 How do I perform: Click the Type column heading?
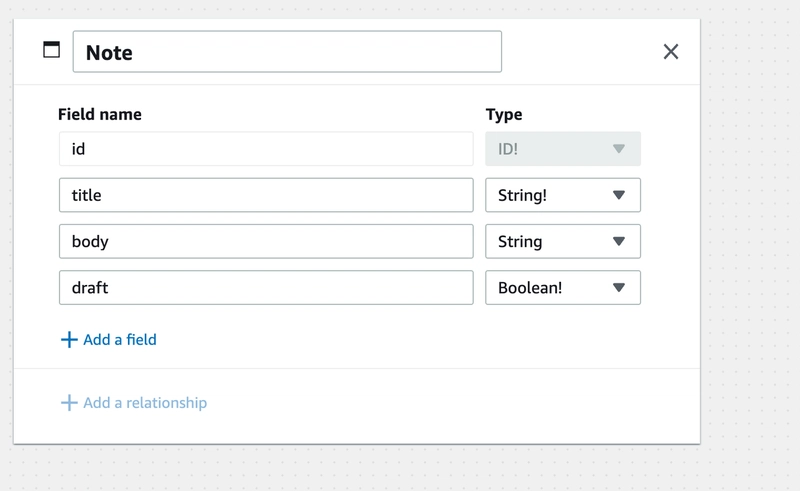pos(504,114)
